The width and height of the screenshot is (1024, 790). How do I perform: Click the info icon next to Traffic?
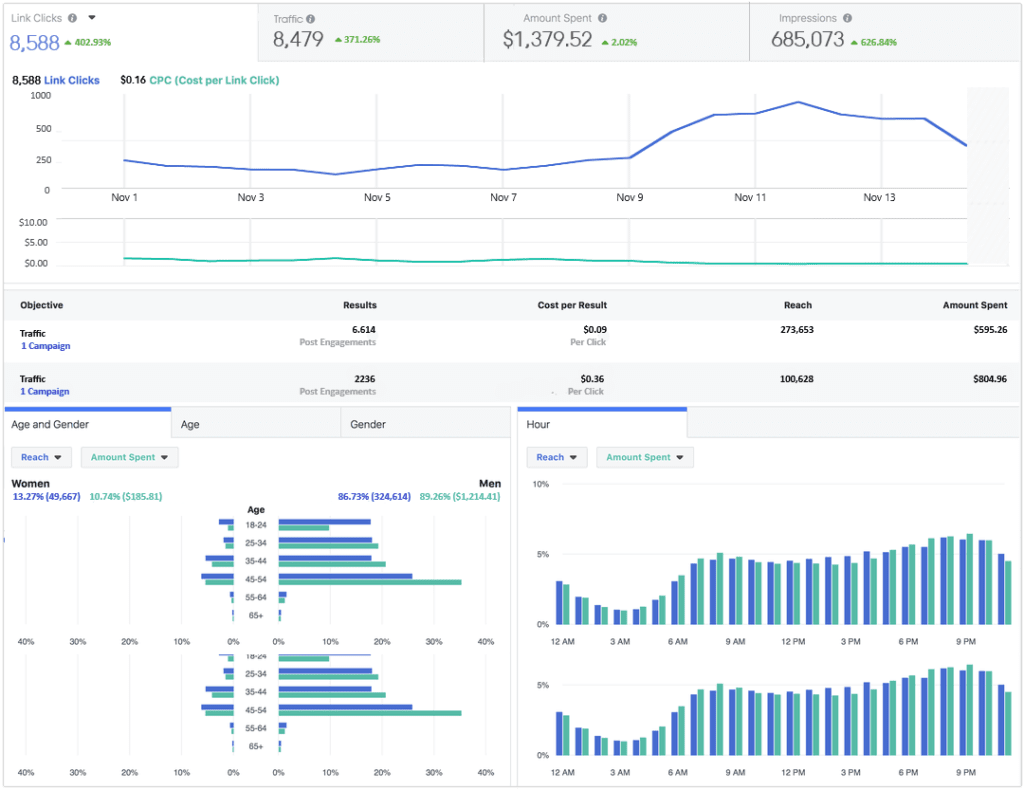point(311,19)
